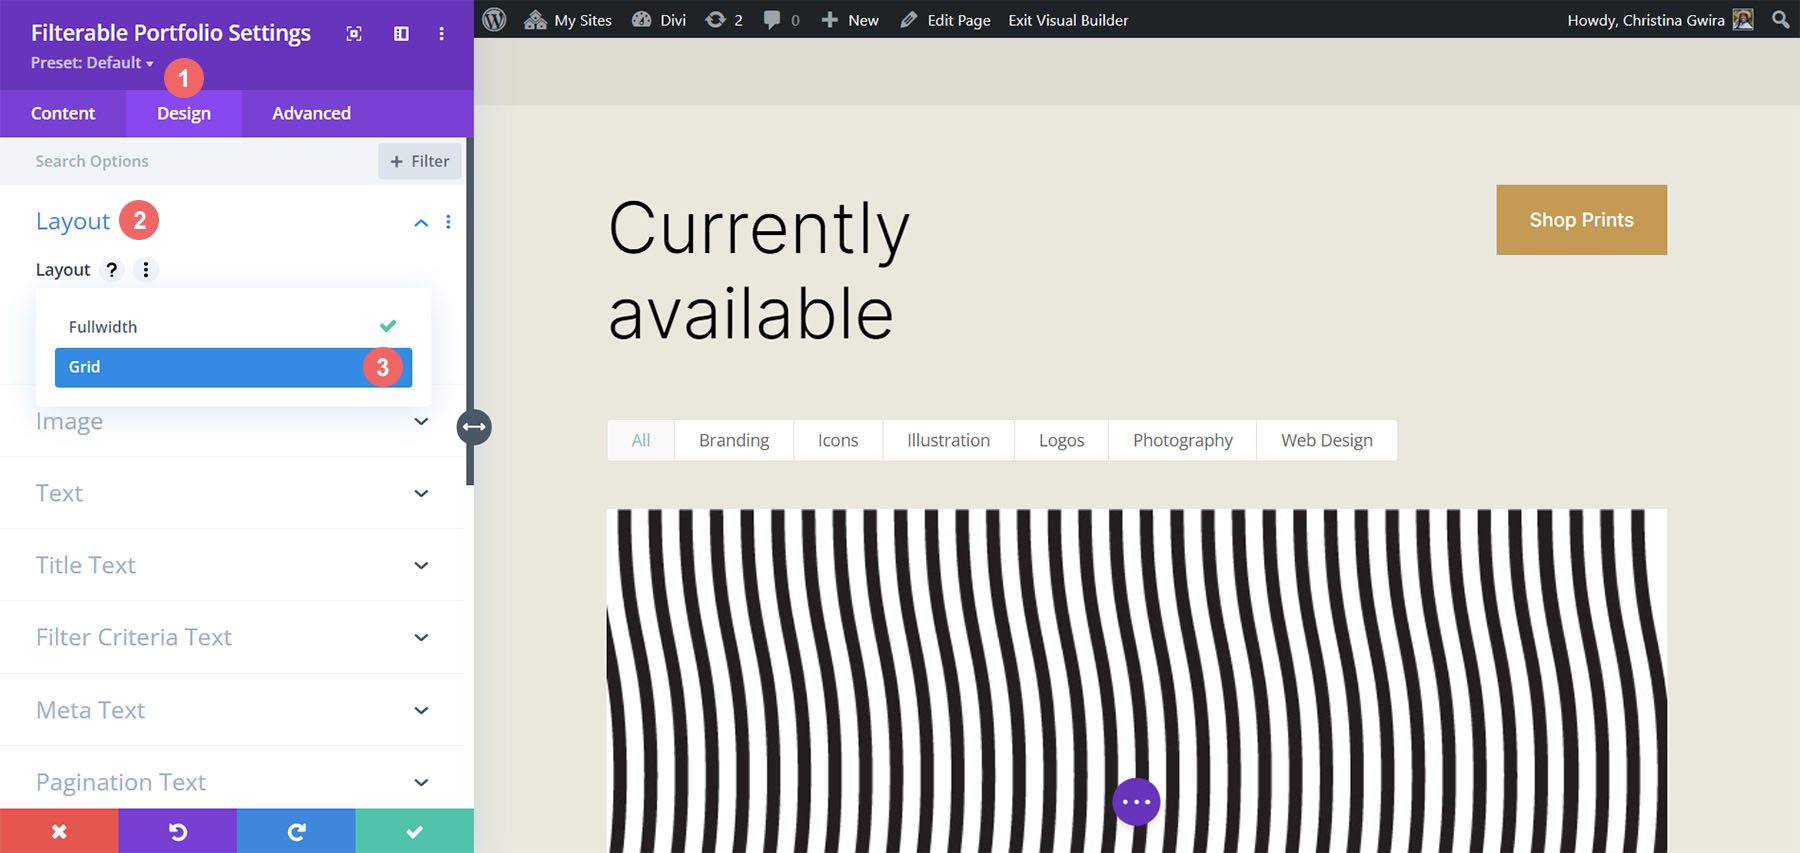Click the updates icon showing 2

(x=724, y=20)
